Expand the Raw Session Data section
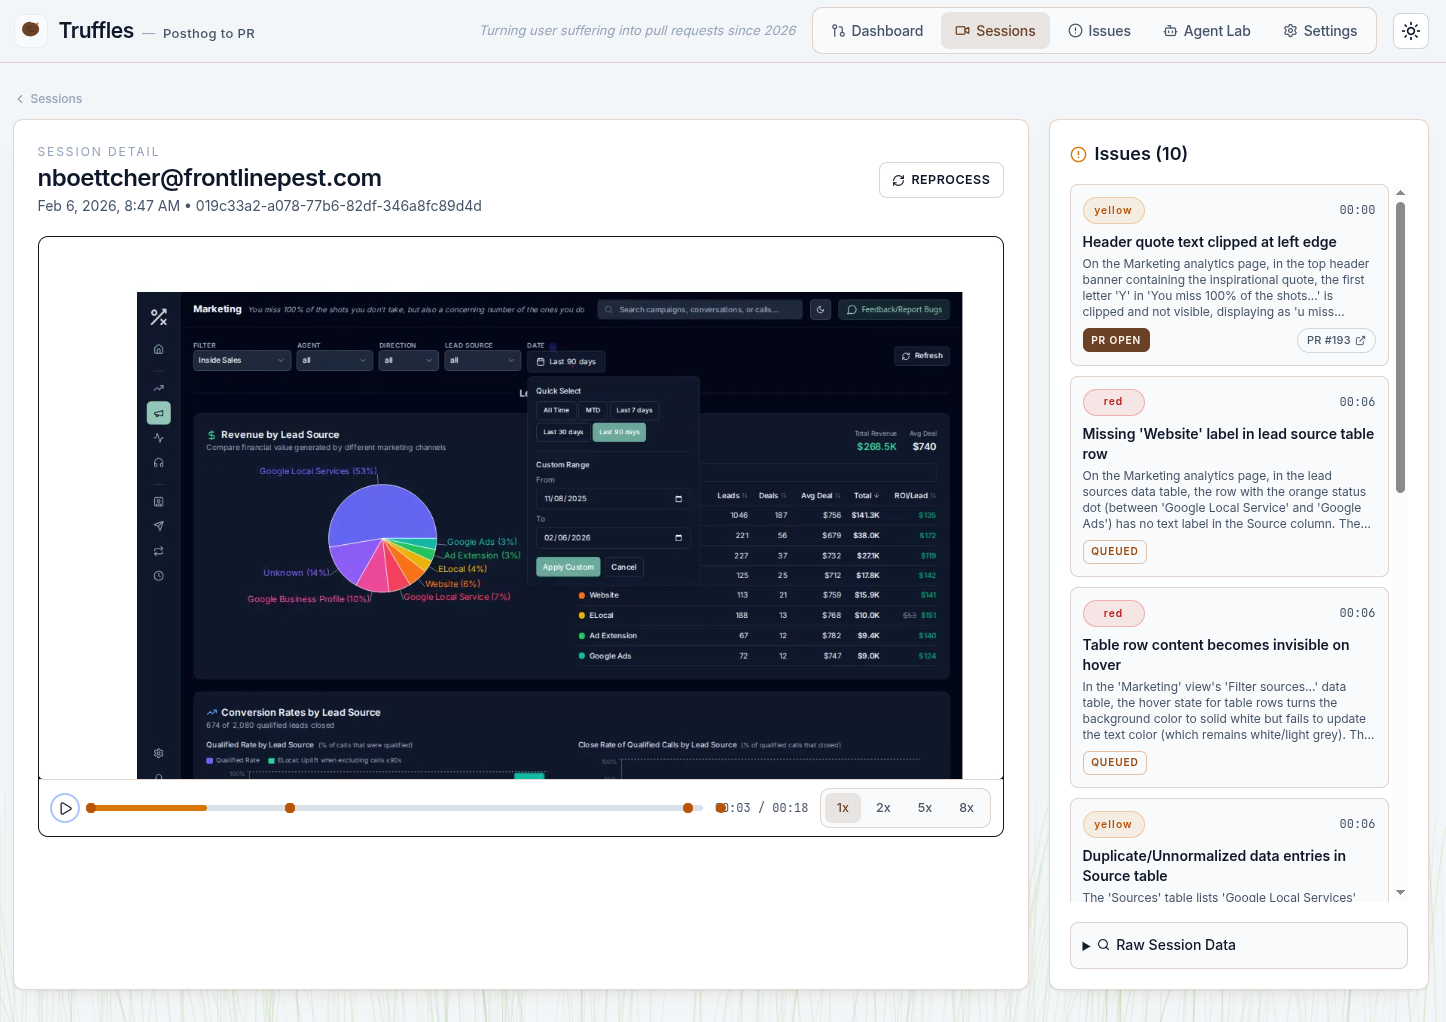This screenshot has height=1022, width=1446. (1238, 945)
